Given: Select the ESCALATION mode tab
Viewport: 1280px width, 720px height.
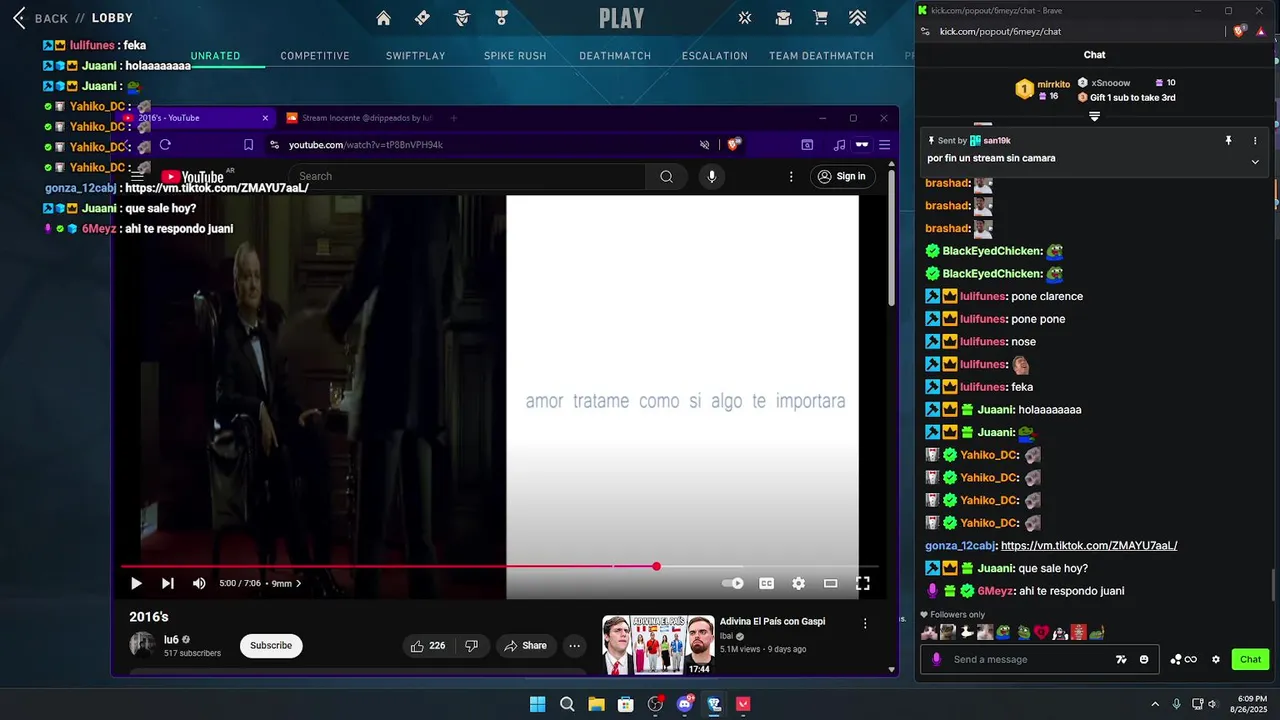Looking at the screenshot, I should point(715,56).
